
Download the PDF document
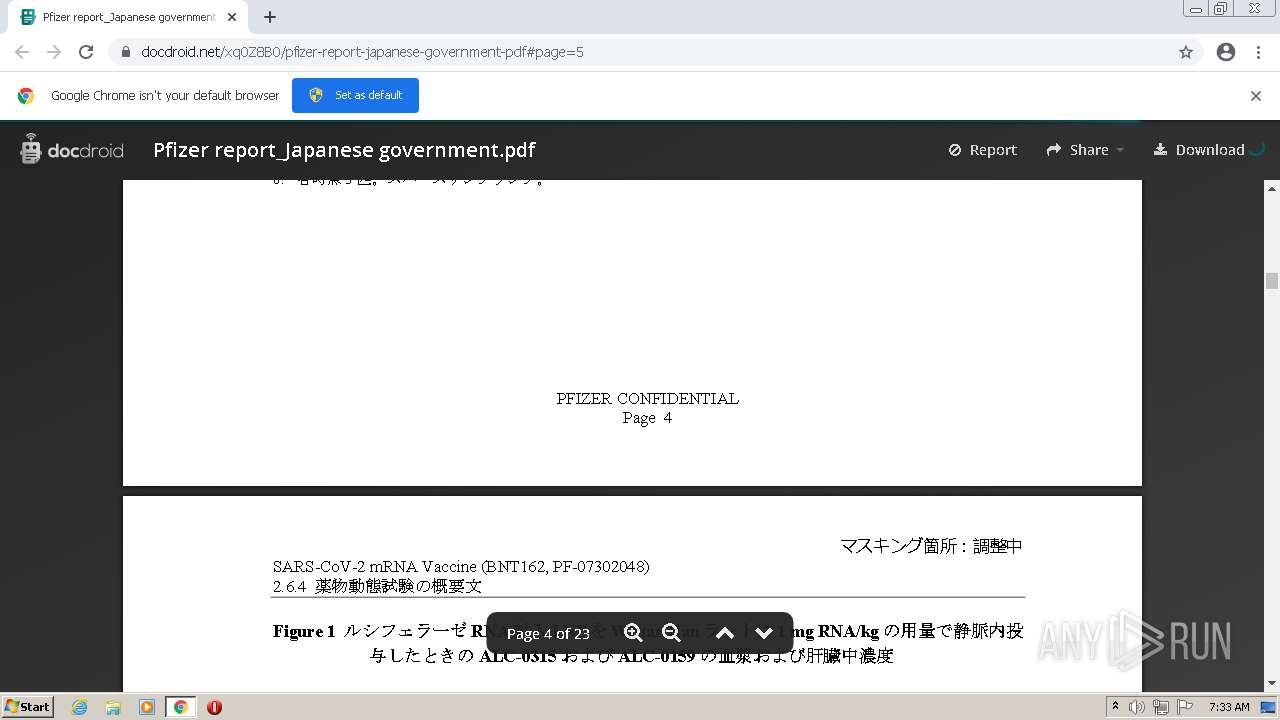tap(1199, 150)
